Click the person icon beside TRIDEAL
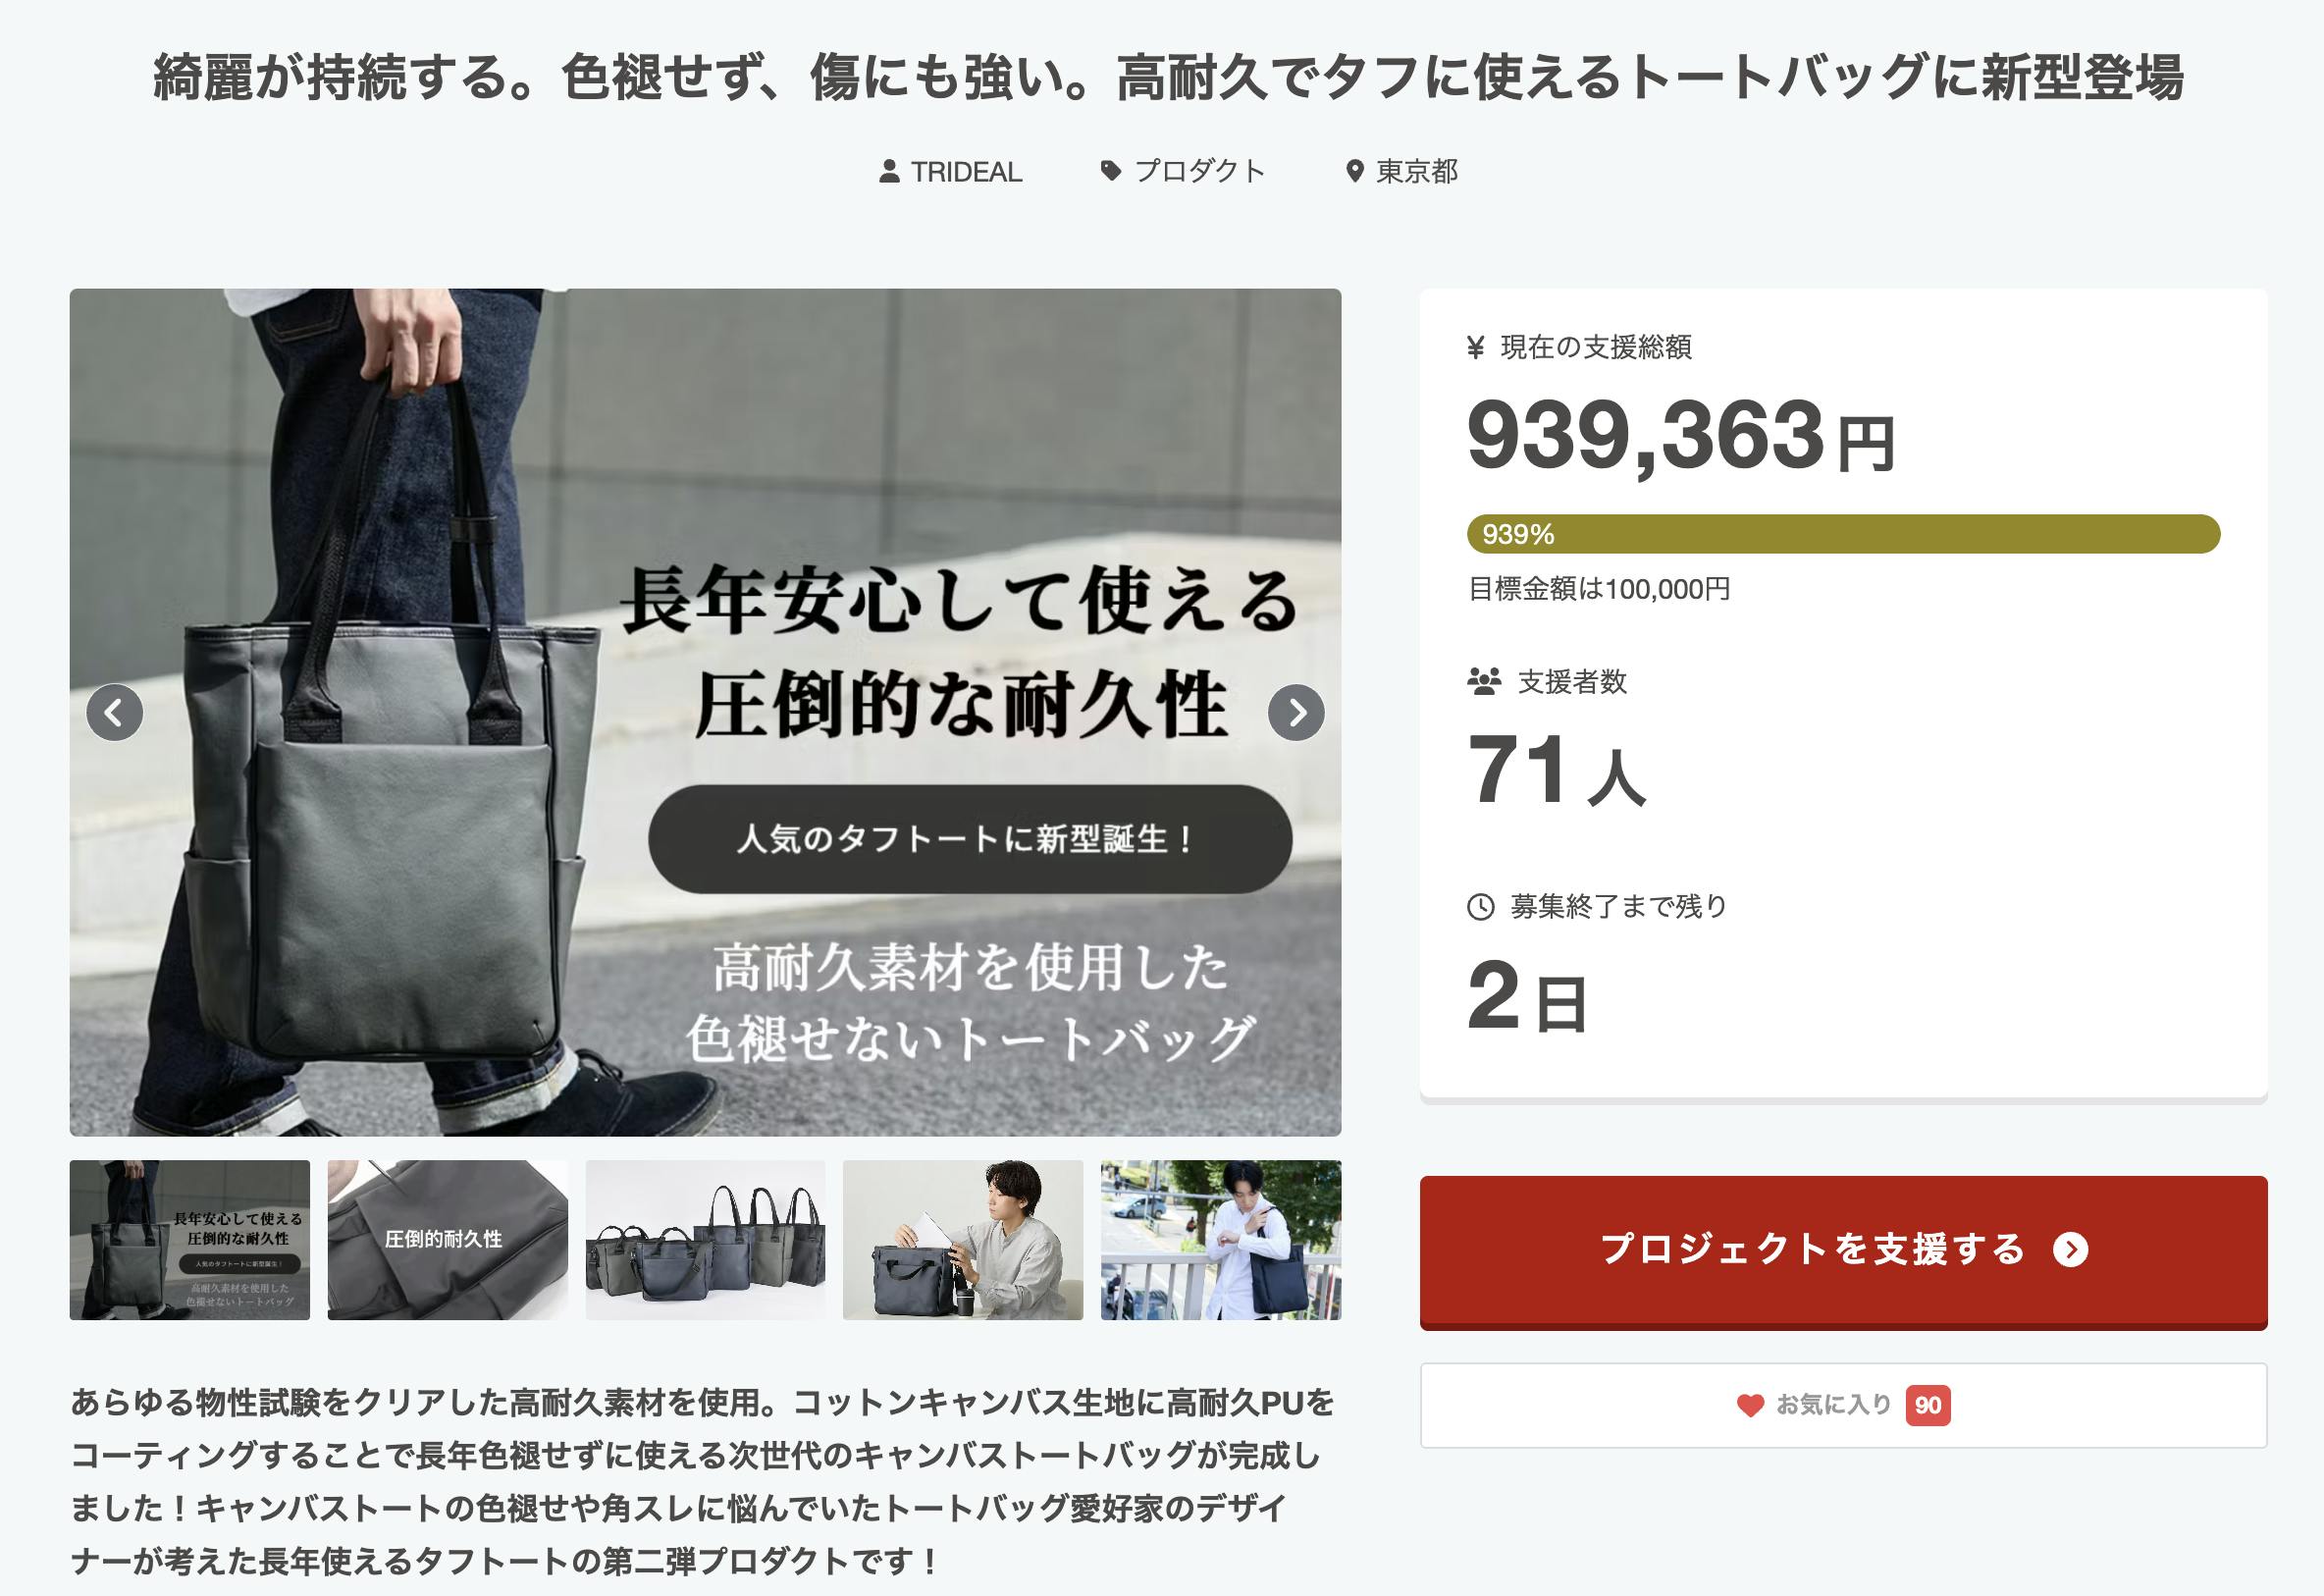This screenshot has width=2324, height=1596. pyautogui.click(x=888, y=172)
